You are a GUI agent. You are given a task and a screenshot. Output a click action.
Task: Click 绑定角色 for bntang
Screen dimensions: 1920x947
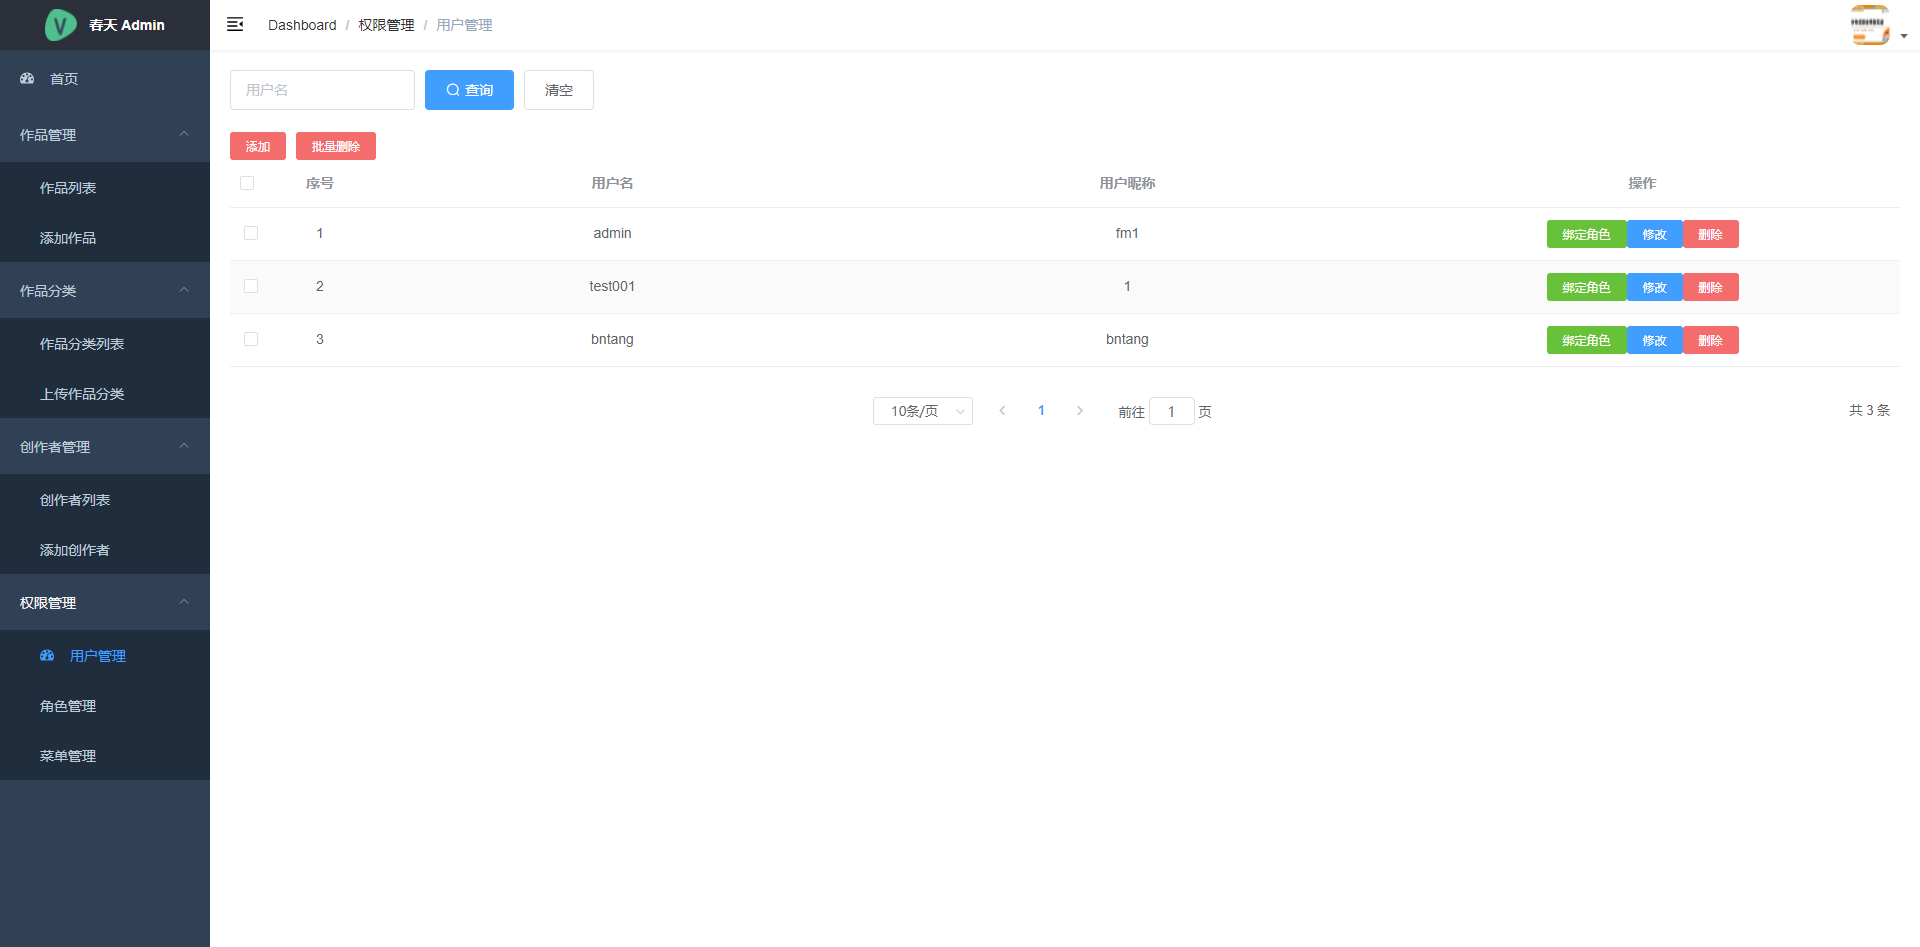(1586, 340)
